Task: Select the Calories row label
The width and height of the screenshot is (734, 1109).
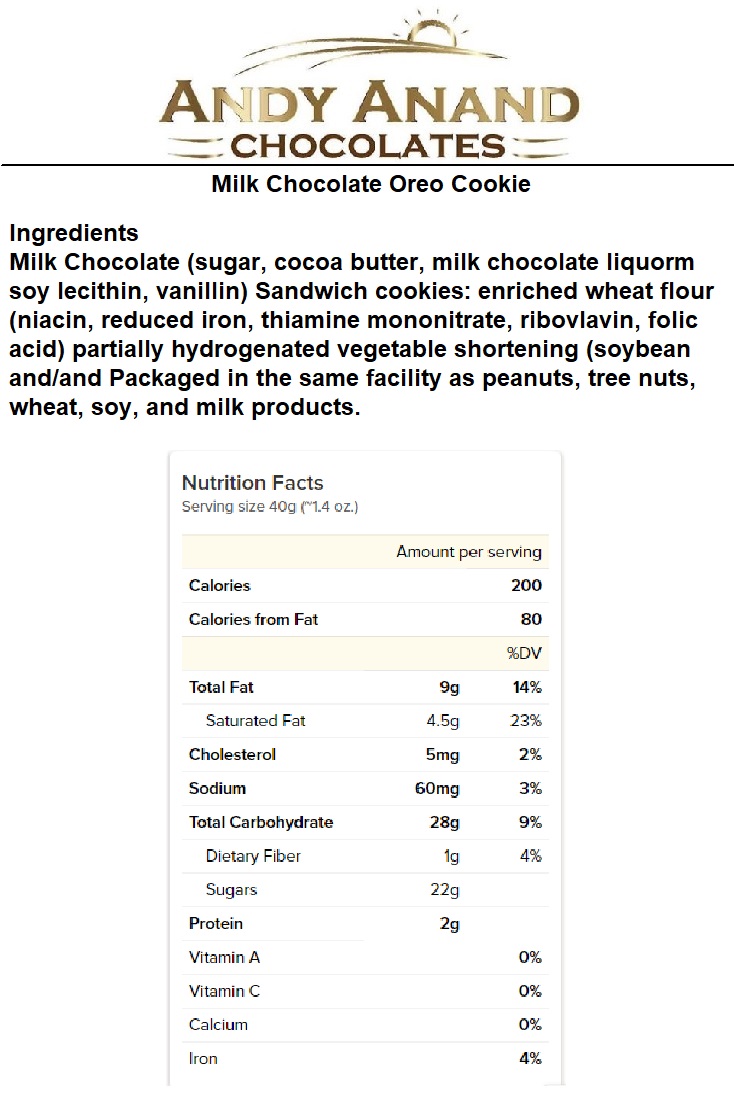Action: (220, 586)
